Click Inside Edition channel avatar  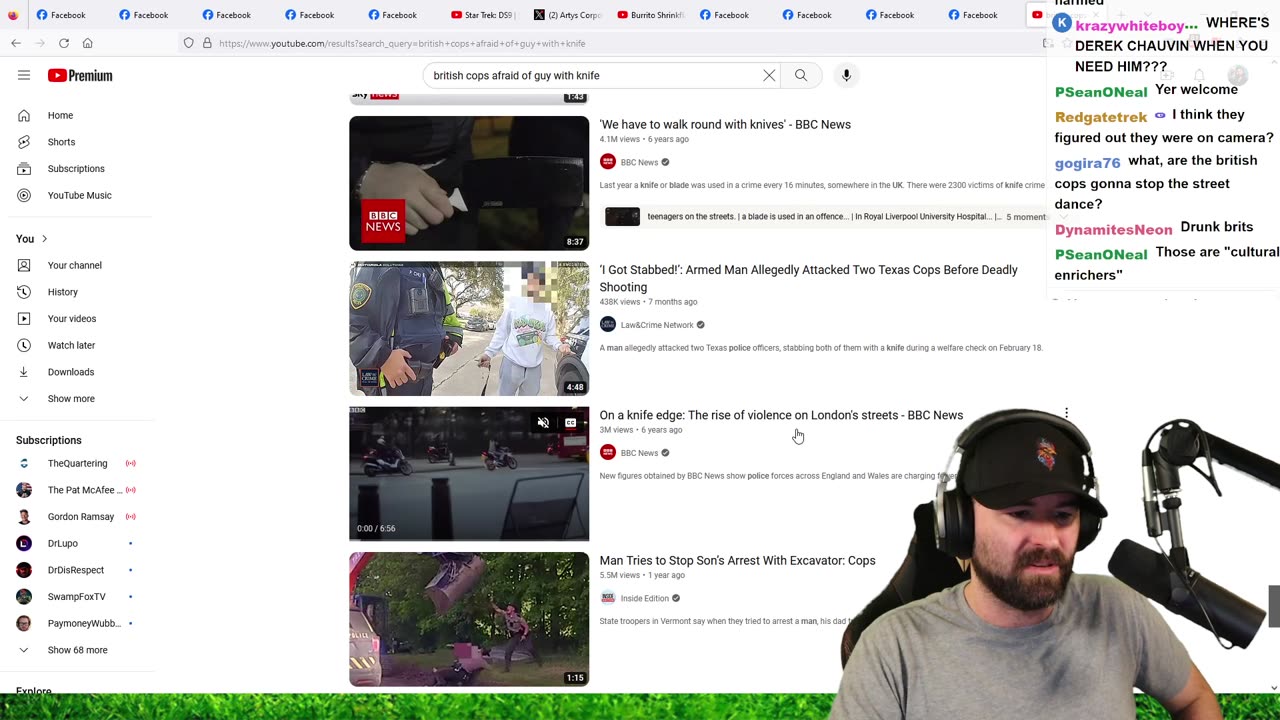click(x=607, y=598)
